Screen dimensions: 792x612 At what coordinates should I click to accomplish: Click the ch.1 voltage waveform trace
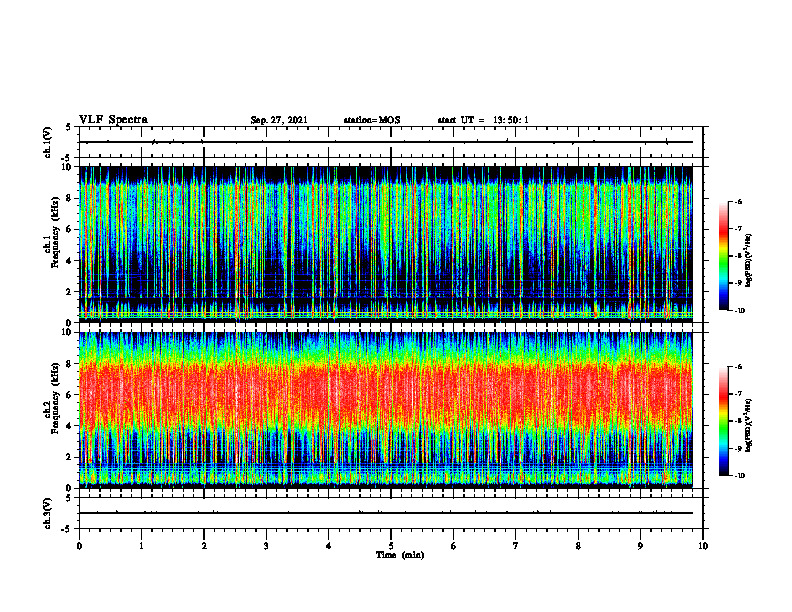point(386,142)
